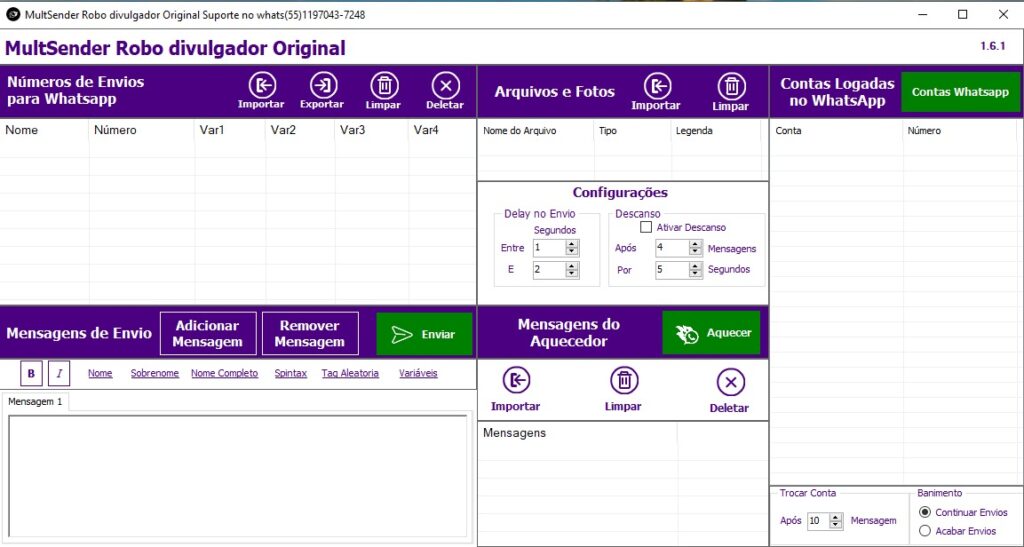This screenshot has height=547, width=1024.
Task: Click the Legenda column header
Action: point(716,131)
